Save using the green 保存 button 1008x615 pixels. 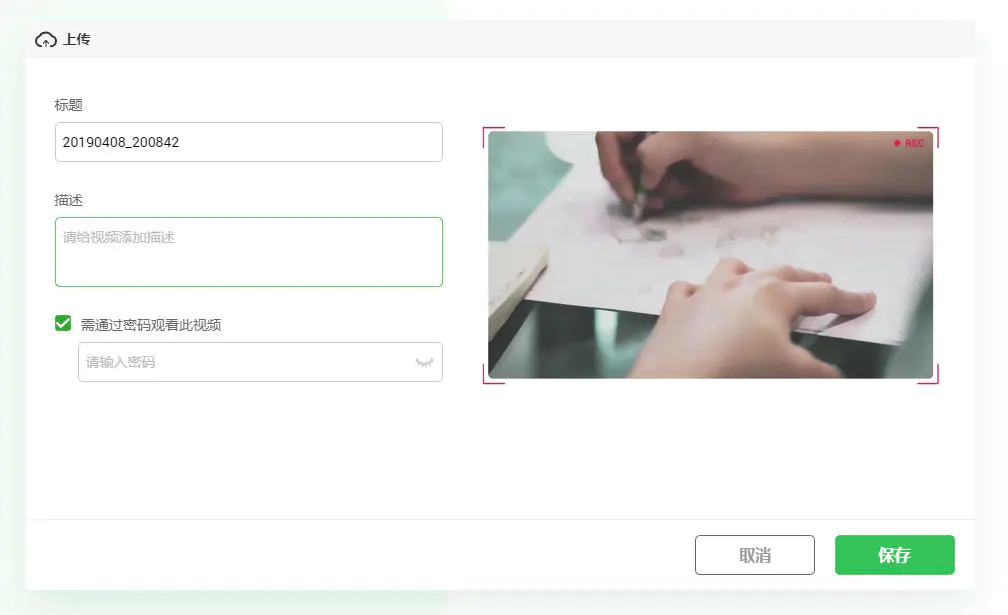point(894,555)
